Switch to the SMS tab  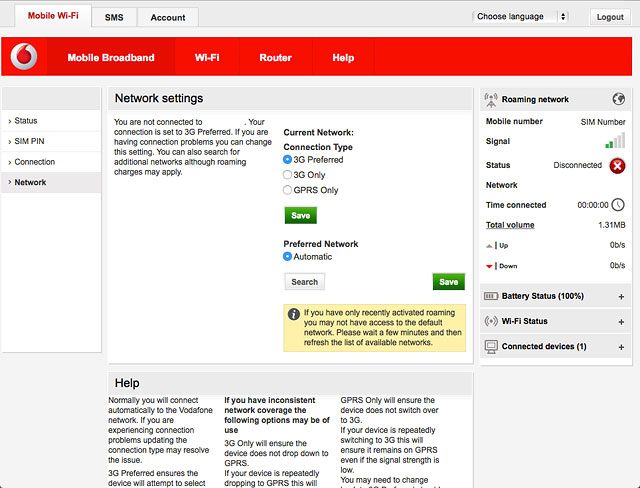(x=114, y=17)
